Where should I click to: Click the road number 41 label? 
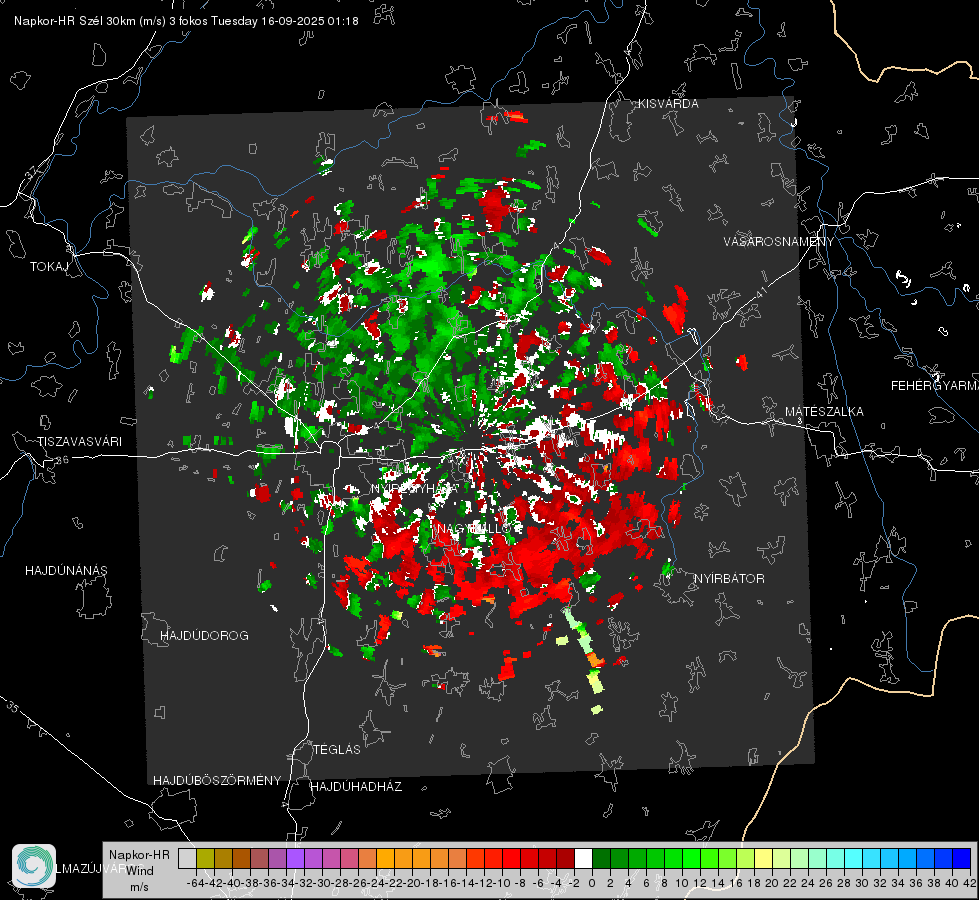click(x=761, y=291)
